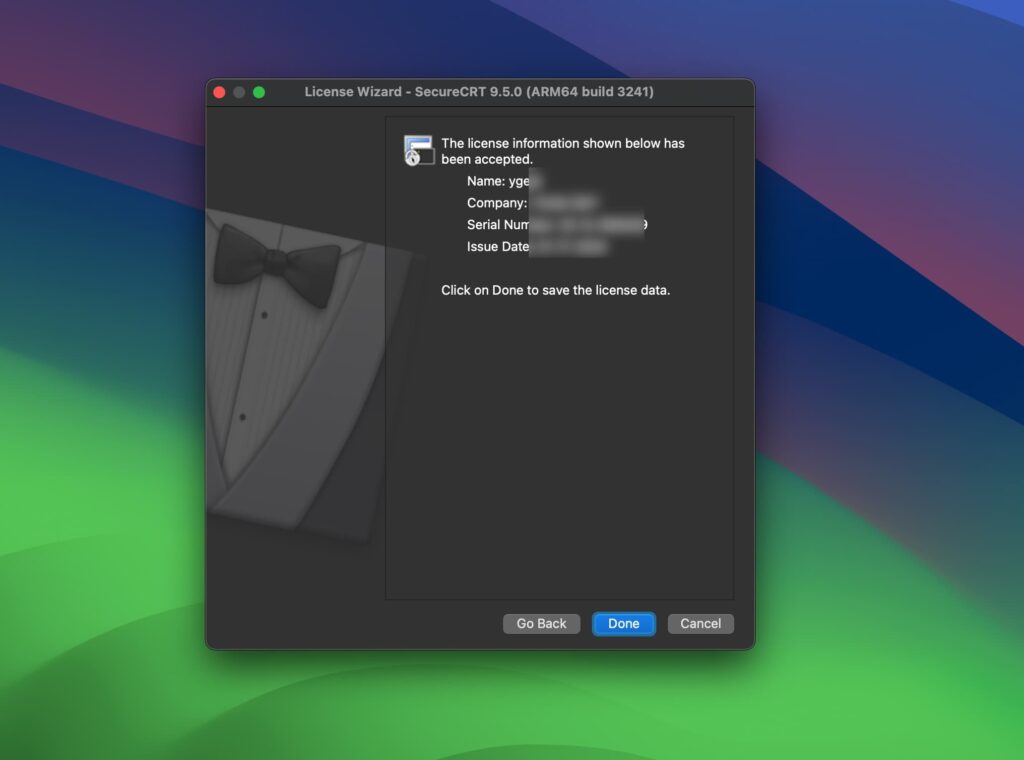This screenshot has width=1024, height=760.
Task: Click the wizard content area background
Action: click(560, 450)
